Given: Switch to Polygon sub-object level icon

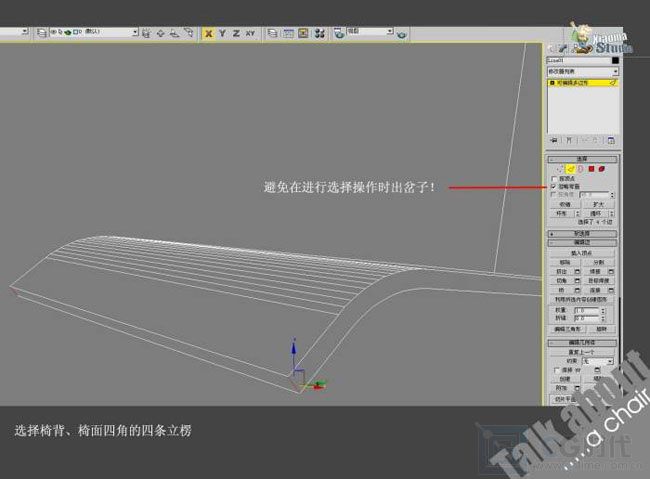Looking at the screenshot, I should pyautogui.click(x=592, y=169).
